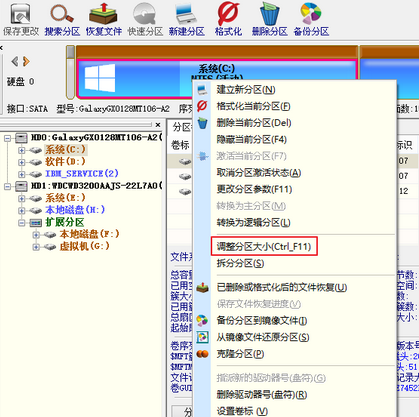419x417 pixels.
Task: Start 新建分区 from the toolbar
Action: click(187, 19)
